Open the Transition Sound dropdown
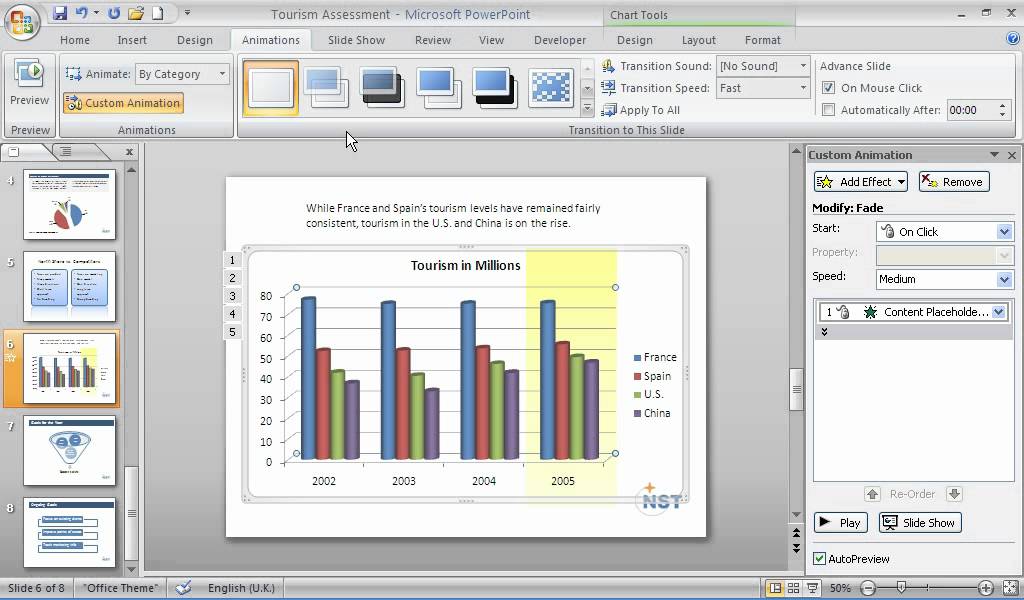Viewport: 1024px width, 600px height. [803, 66]
